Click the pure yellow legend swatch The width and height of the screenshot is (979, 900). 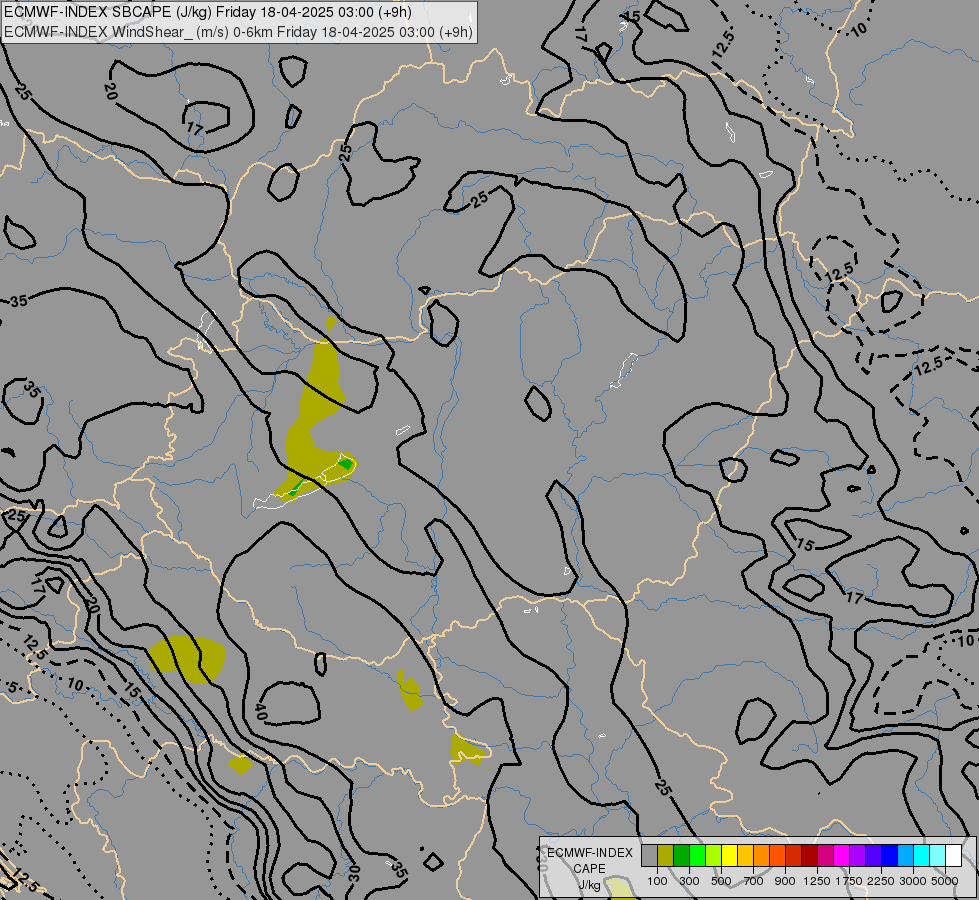coord(730,856)
